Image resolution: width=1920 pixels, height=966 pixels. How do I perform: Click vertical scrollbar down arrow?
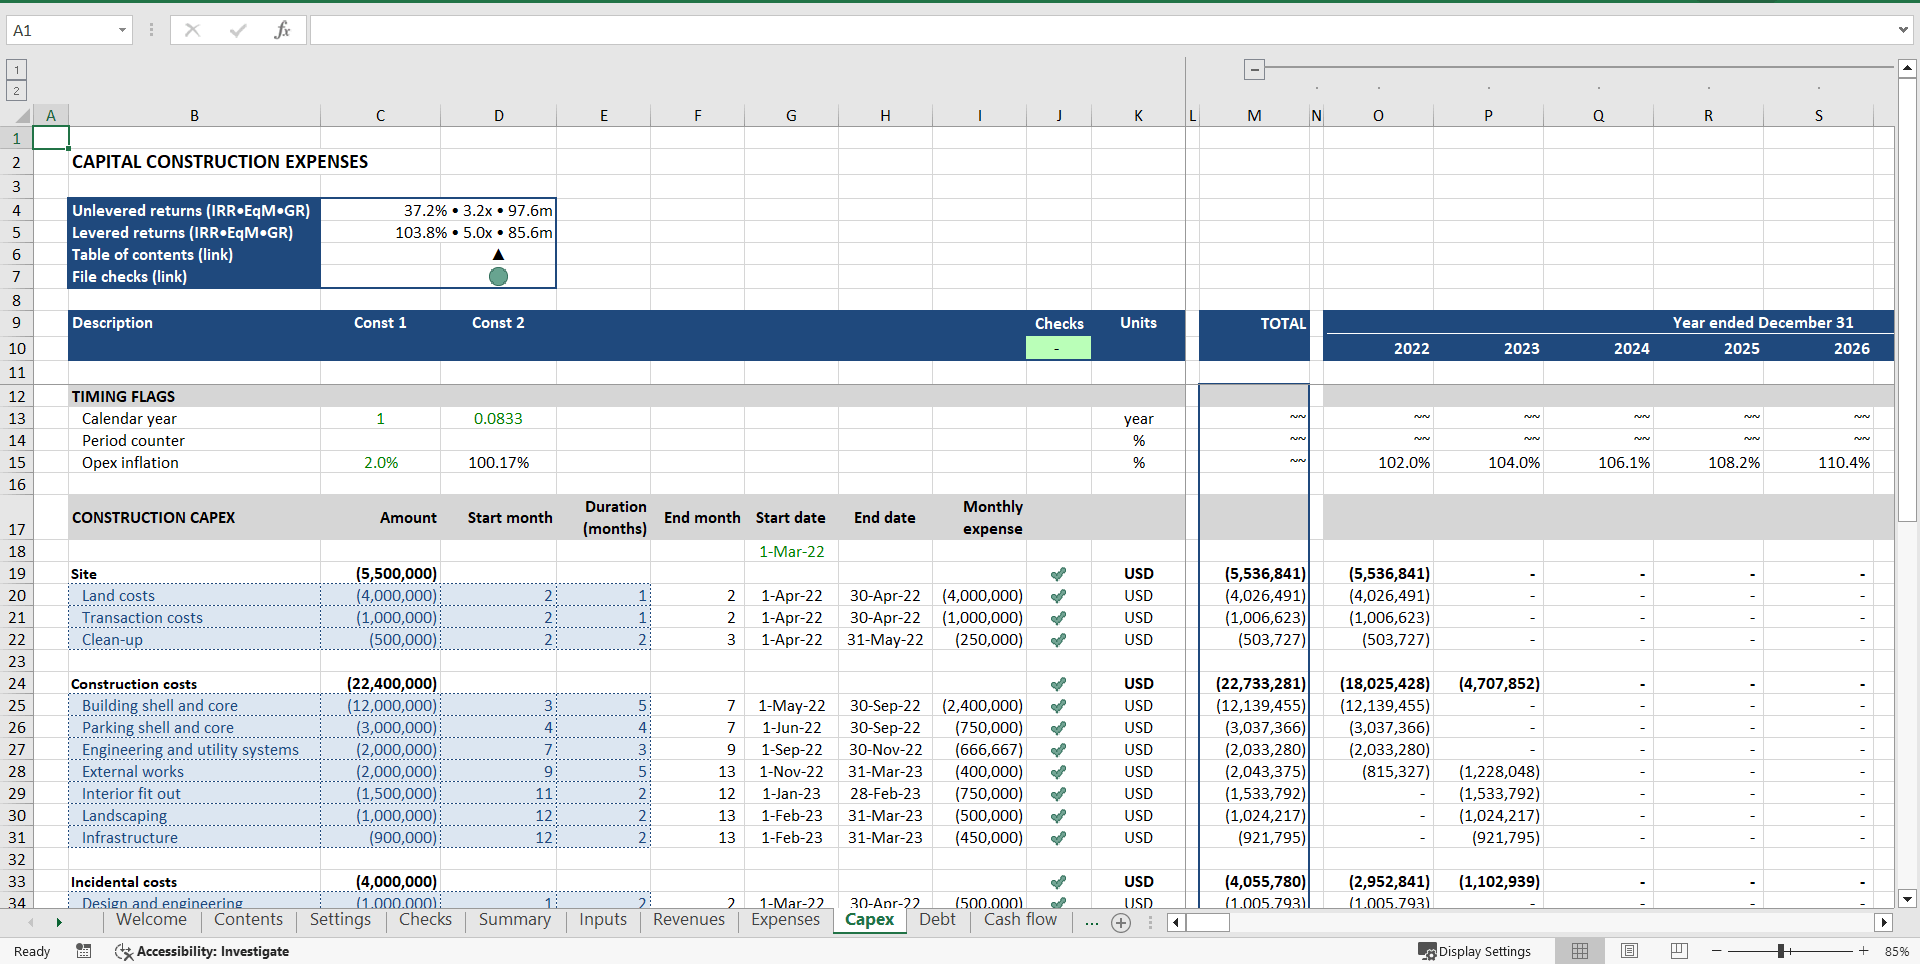[1907, 899]
